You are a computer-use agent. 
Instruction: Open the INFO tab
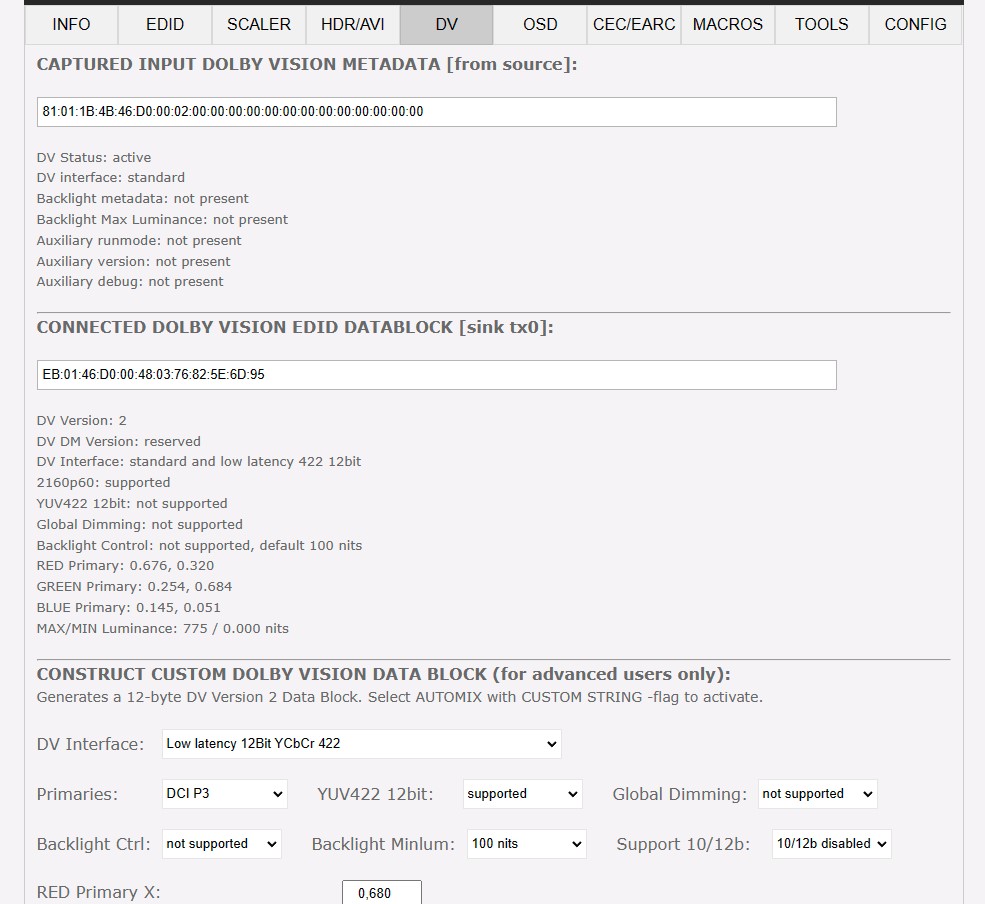click(71, 25)
